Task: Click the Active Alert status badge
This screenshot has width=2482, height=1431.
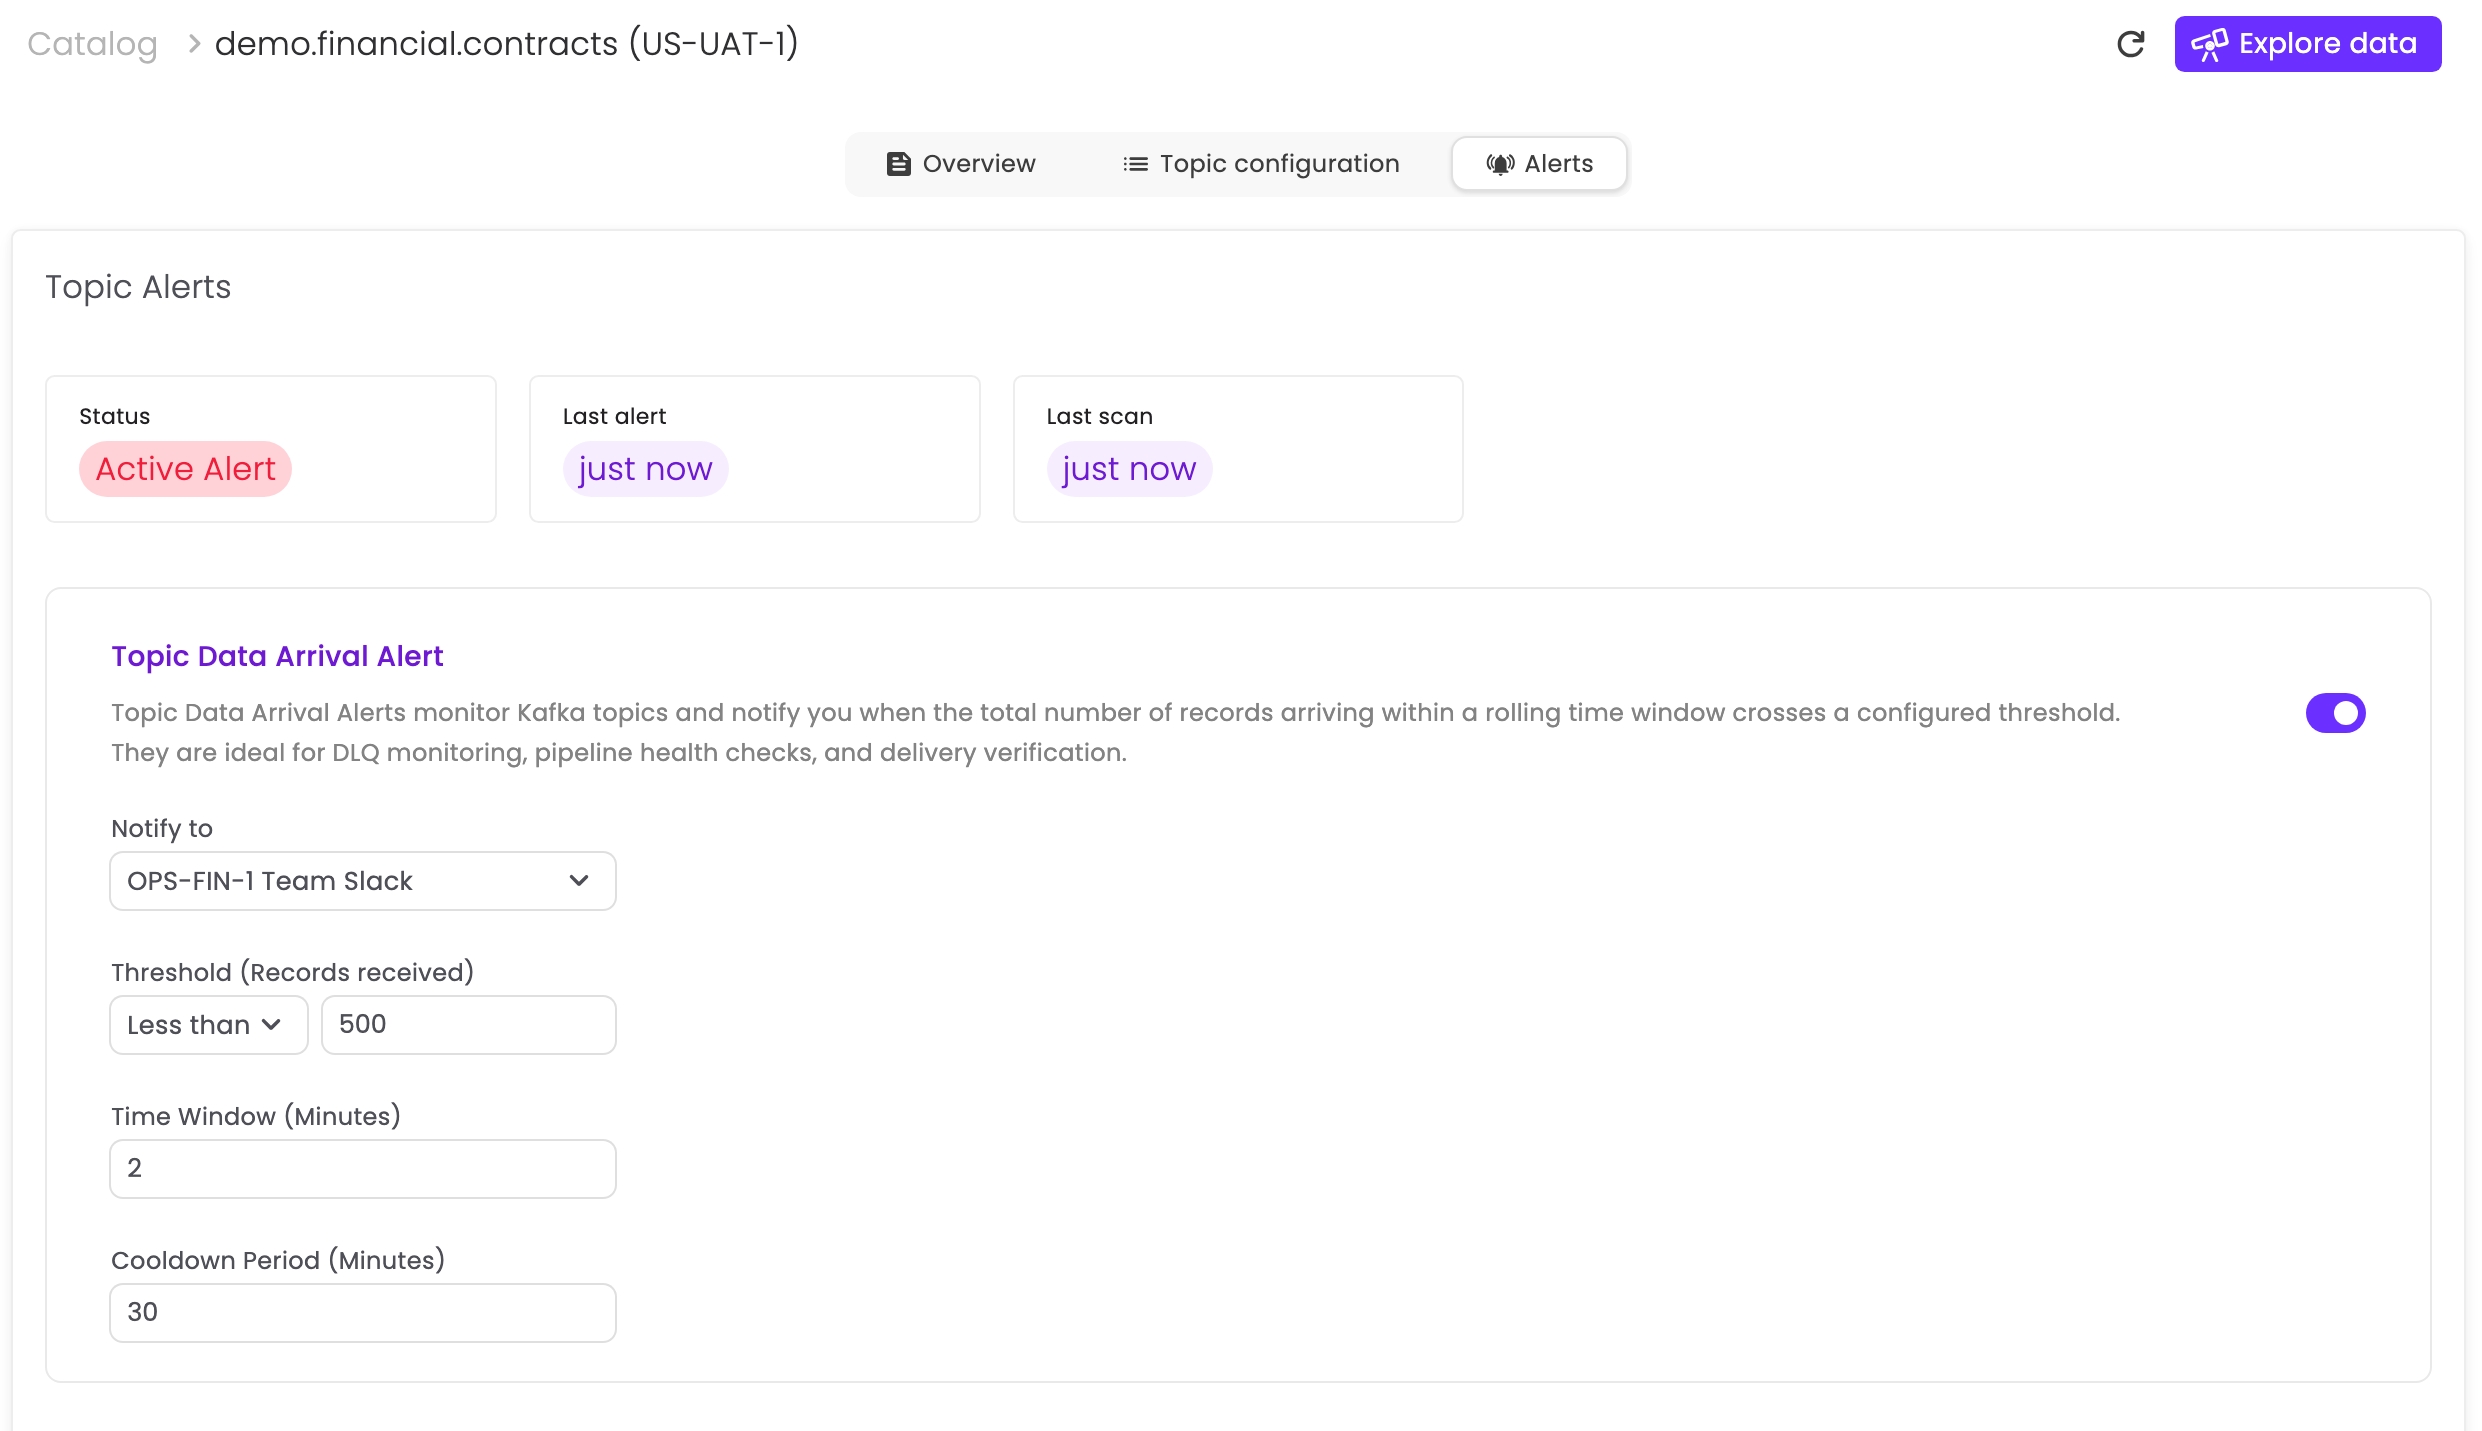Action: pos(185,469)
